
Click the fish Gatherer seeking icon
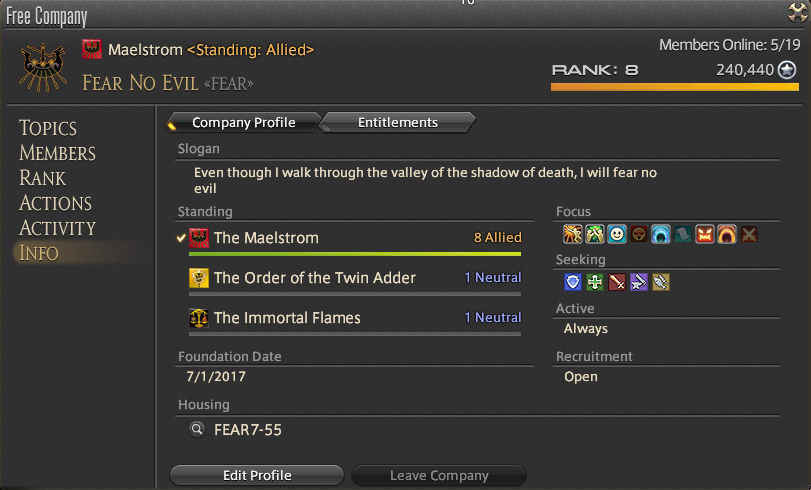[x=661, y=282]
